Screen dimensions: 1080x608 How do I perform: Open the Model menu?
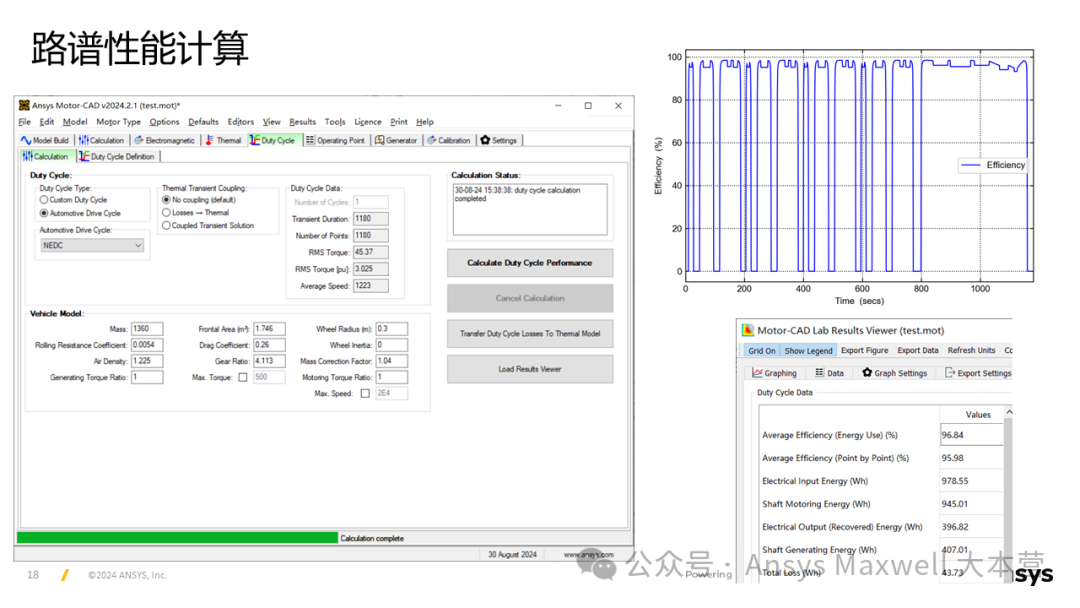(75, 122)
